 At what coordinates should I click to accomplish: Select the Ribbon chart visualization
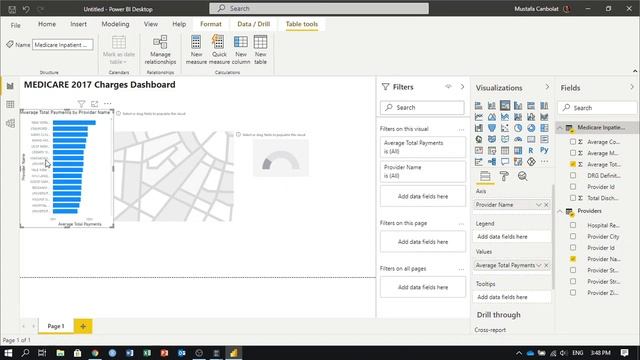[544, 117]
